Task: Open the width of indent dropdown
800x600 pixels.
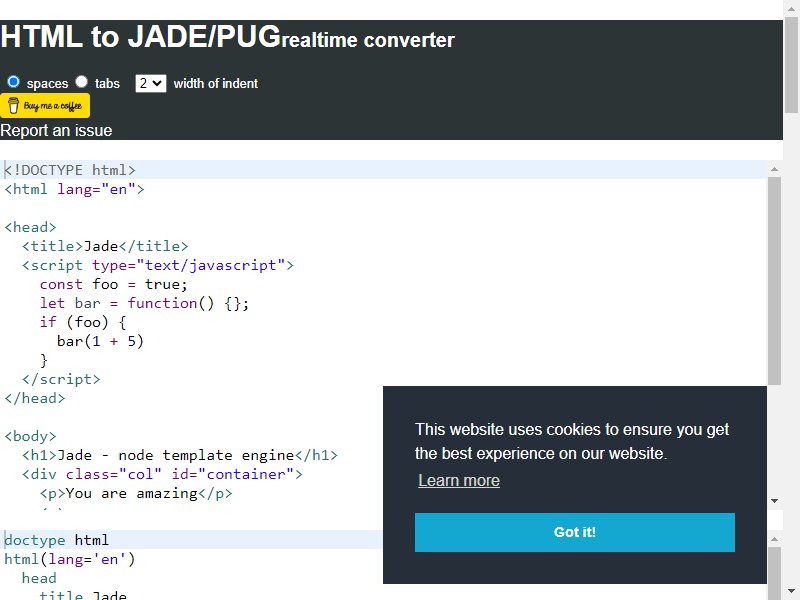Action: [x=151, y=83]
